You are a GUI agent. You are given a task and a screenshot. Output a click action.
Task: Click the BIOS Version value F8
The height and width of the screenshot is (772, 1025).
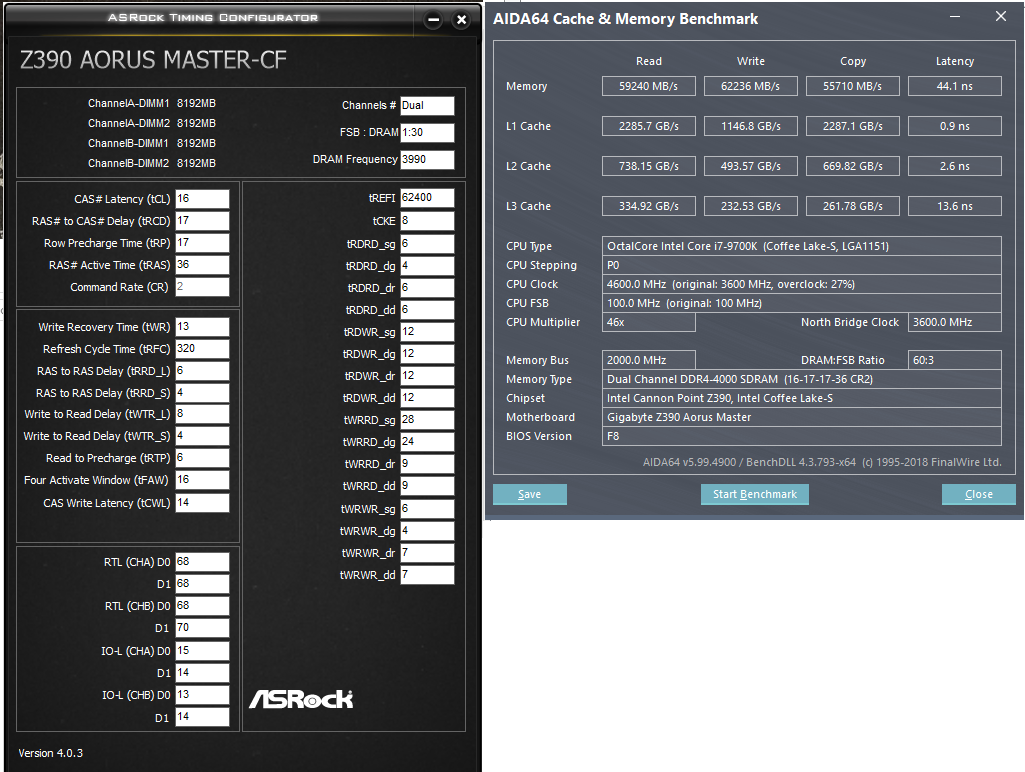point(801,436)
